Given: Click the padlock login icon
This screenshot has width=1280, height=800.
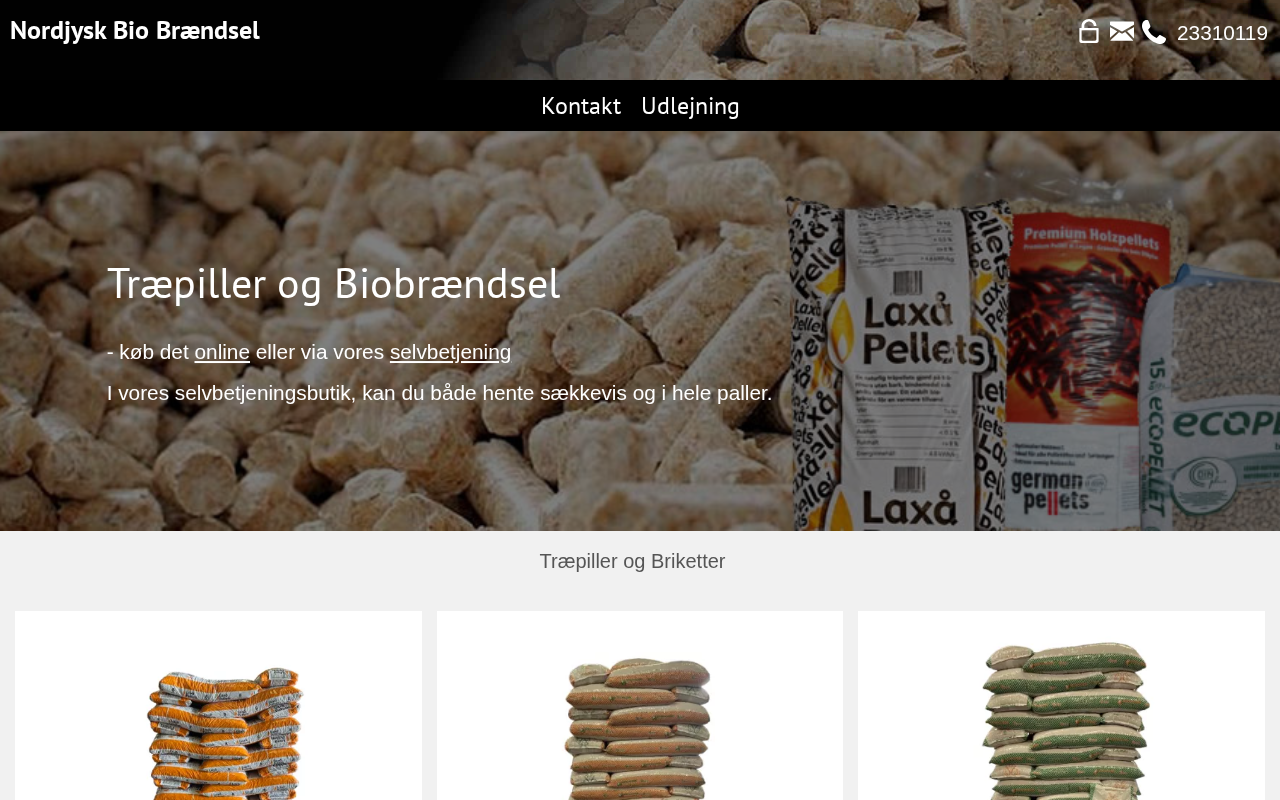Looking at the screenshot, I should [x=1089, y=32].
